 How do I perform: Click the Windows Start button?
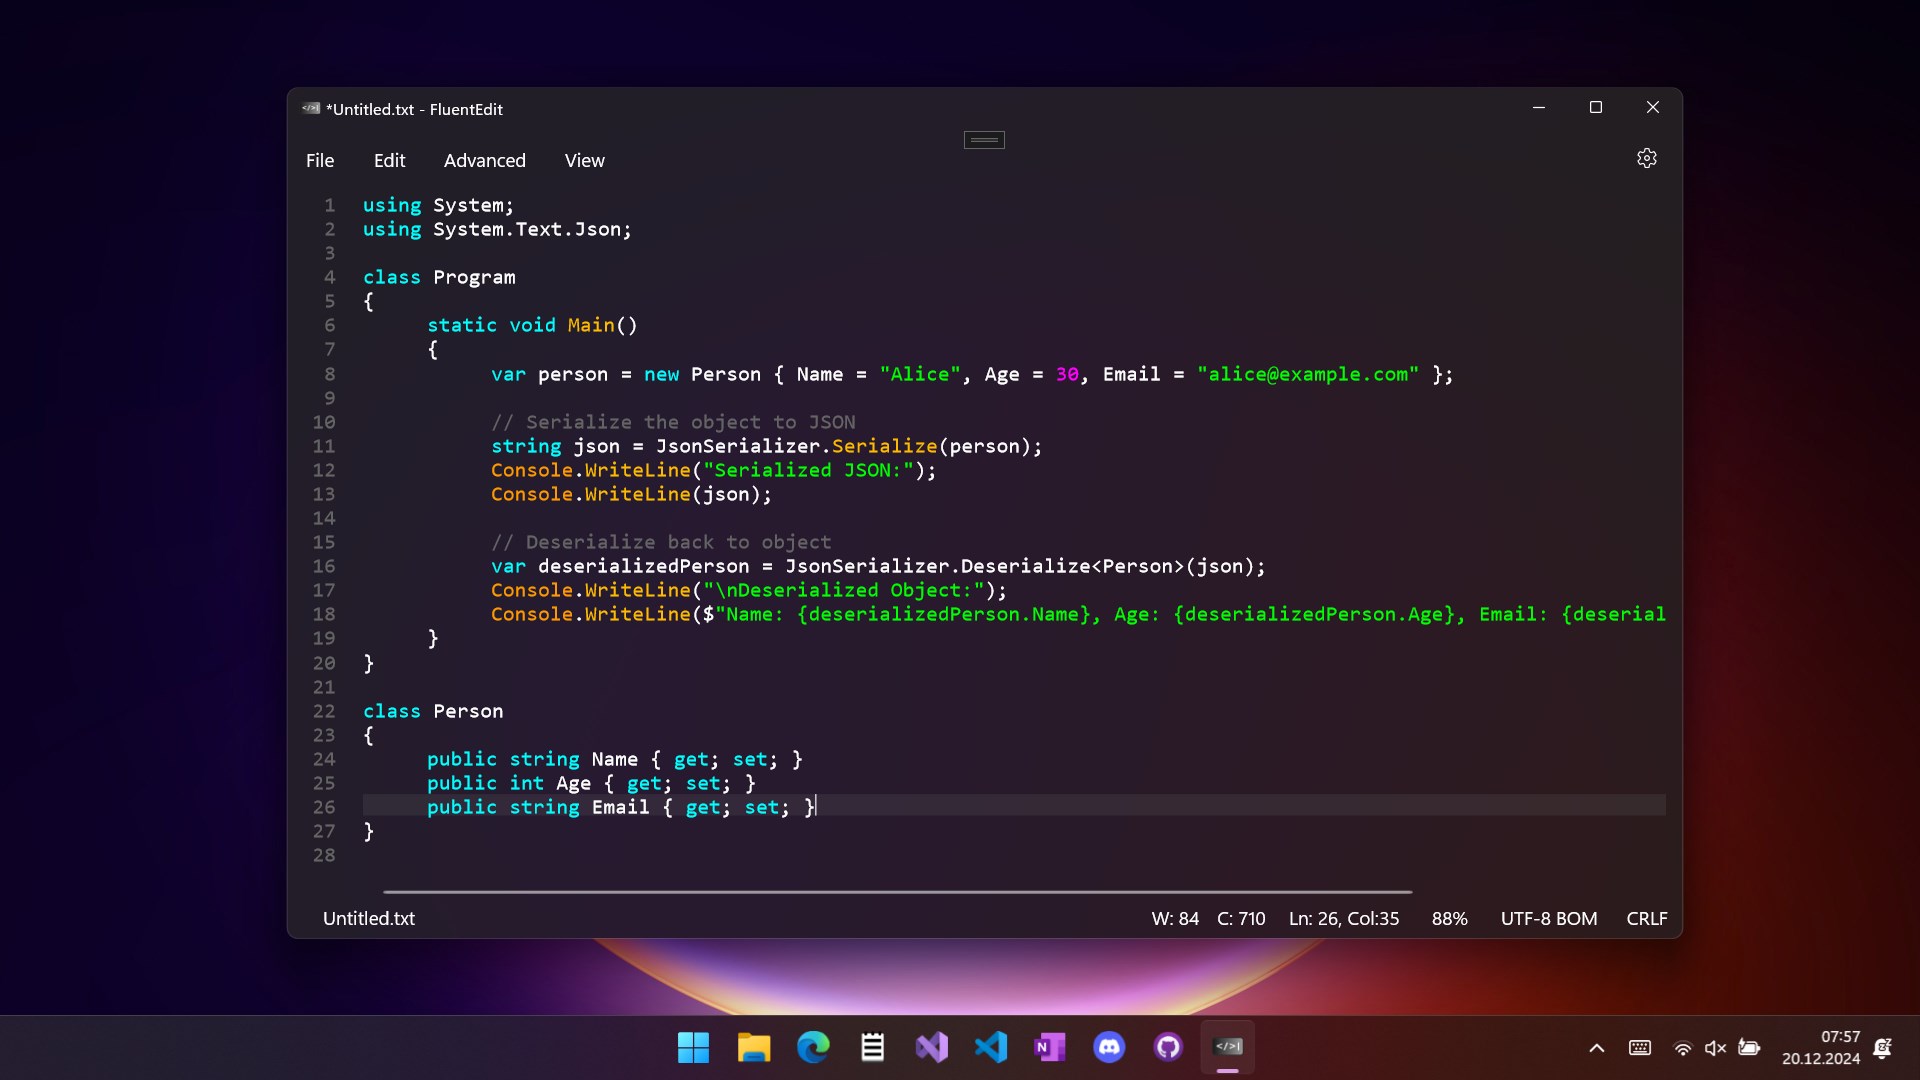click(x=693, y=1047)
